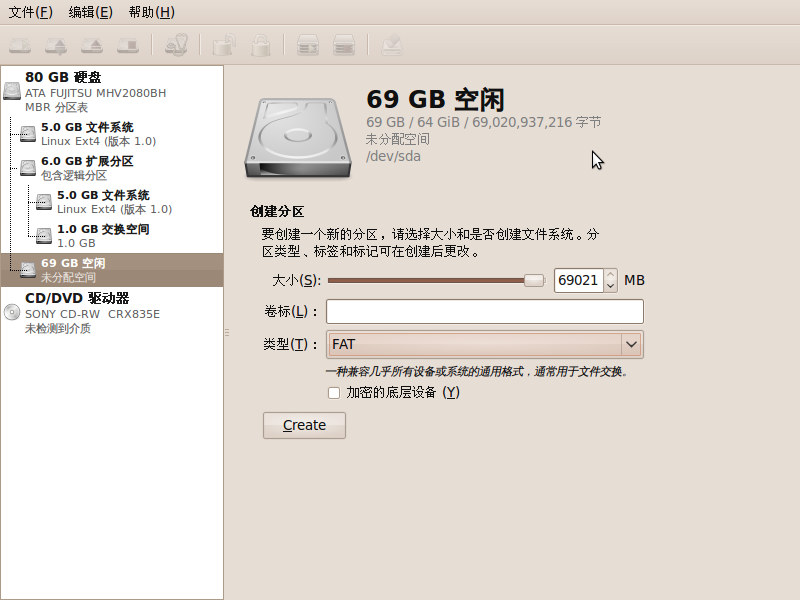Select the logical 5.0 GB 文件系统 inside extended partition

coord(112,202)
